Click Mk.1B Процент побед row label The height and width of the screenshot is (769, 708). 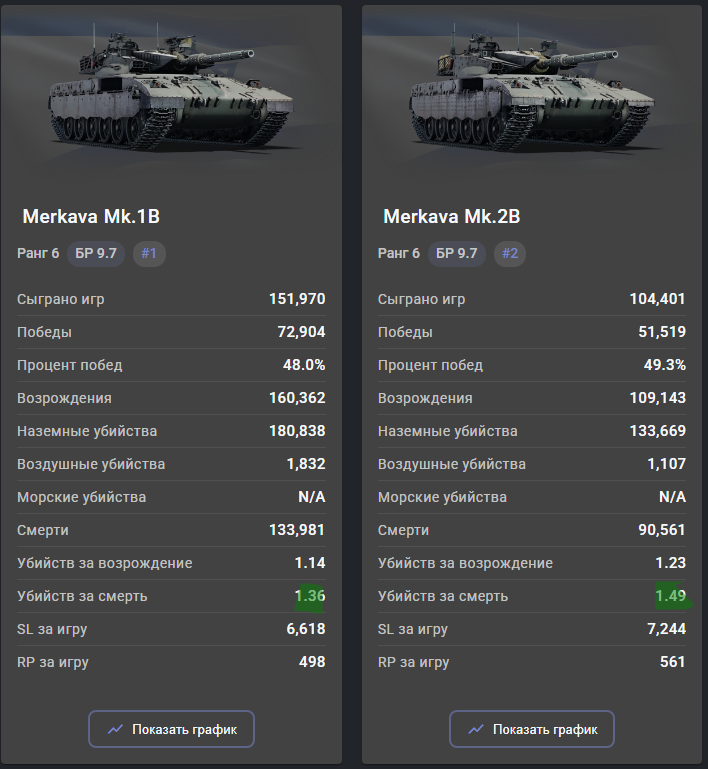coord(70,365)
